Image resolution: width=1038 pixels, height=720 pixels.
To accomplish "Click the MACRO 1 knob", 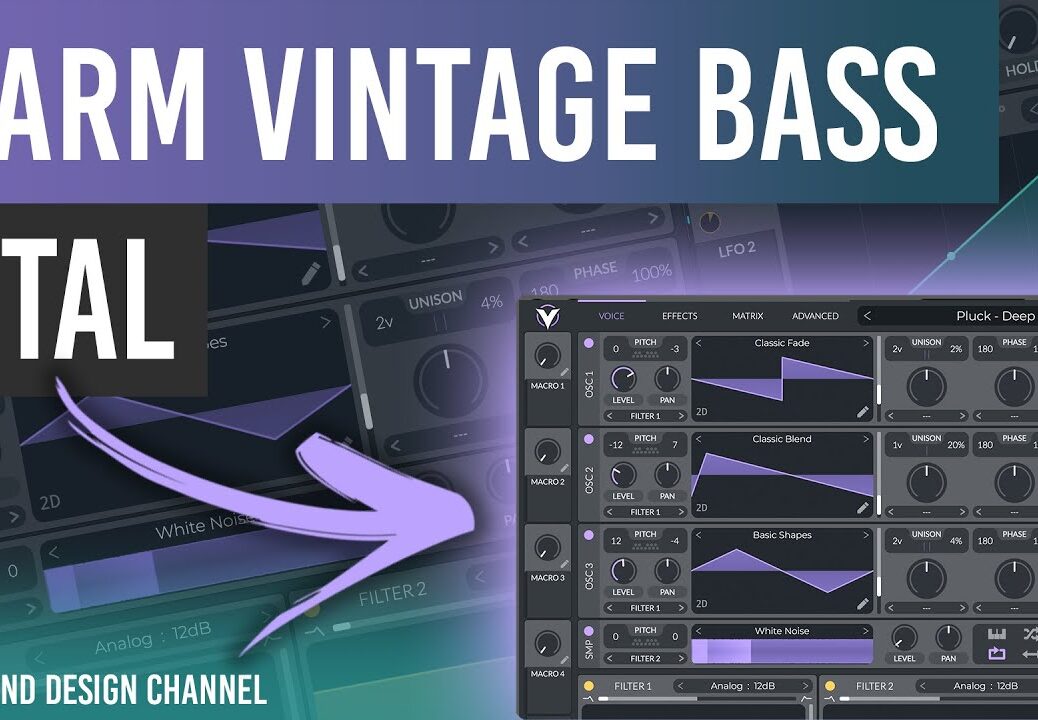I will [x=547, y=357].
